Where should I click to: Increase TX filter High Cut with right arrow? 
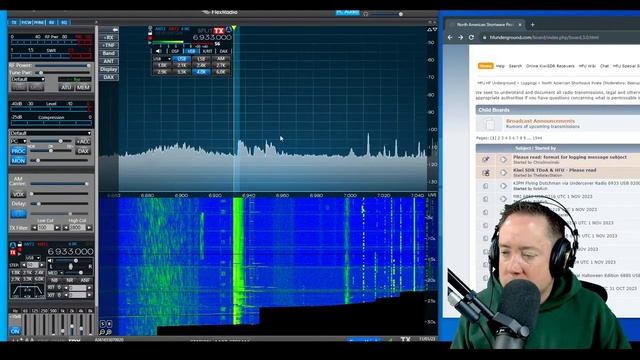pyautogui.click(x=89, y=228)
